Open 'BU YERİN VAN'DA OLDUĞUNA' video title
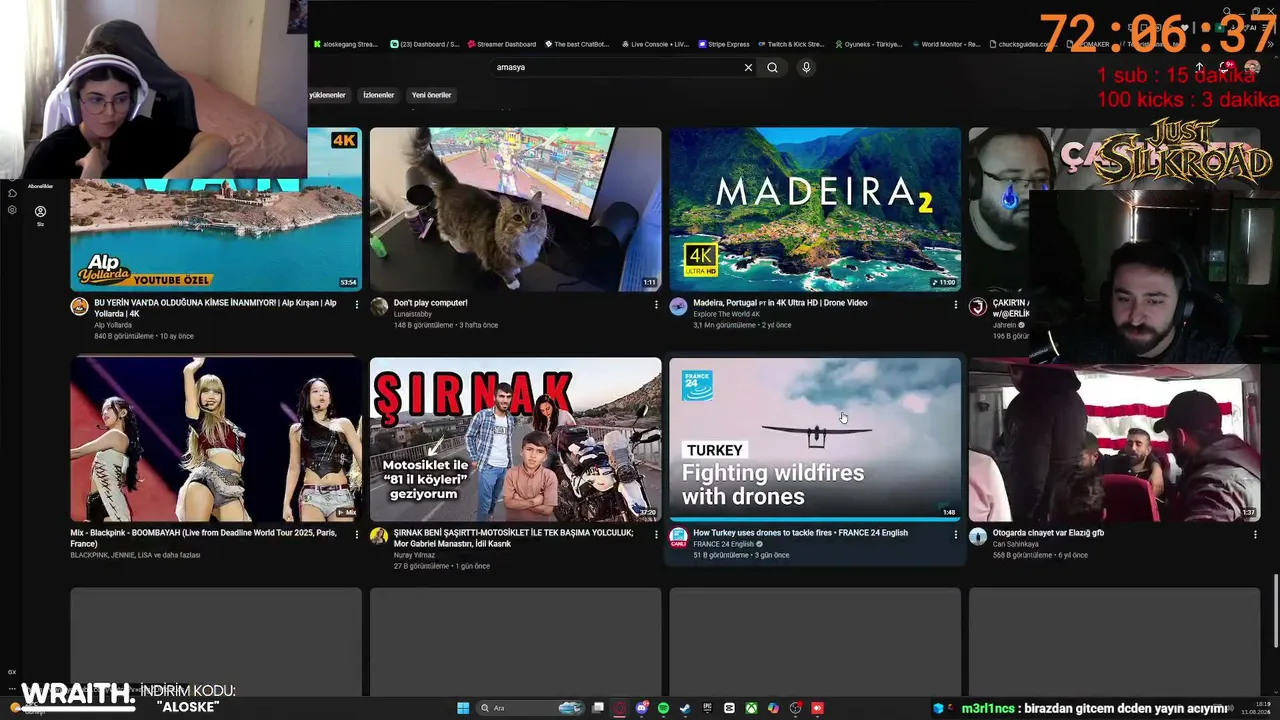 point(215,308)
